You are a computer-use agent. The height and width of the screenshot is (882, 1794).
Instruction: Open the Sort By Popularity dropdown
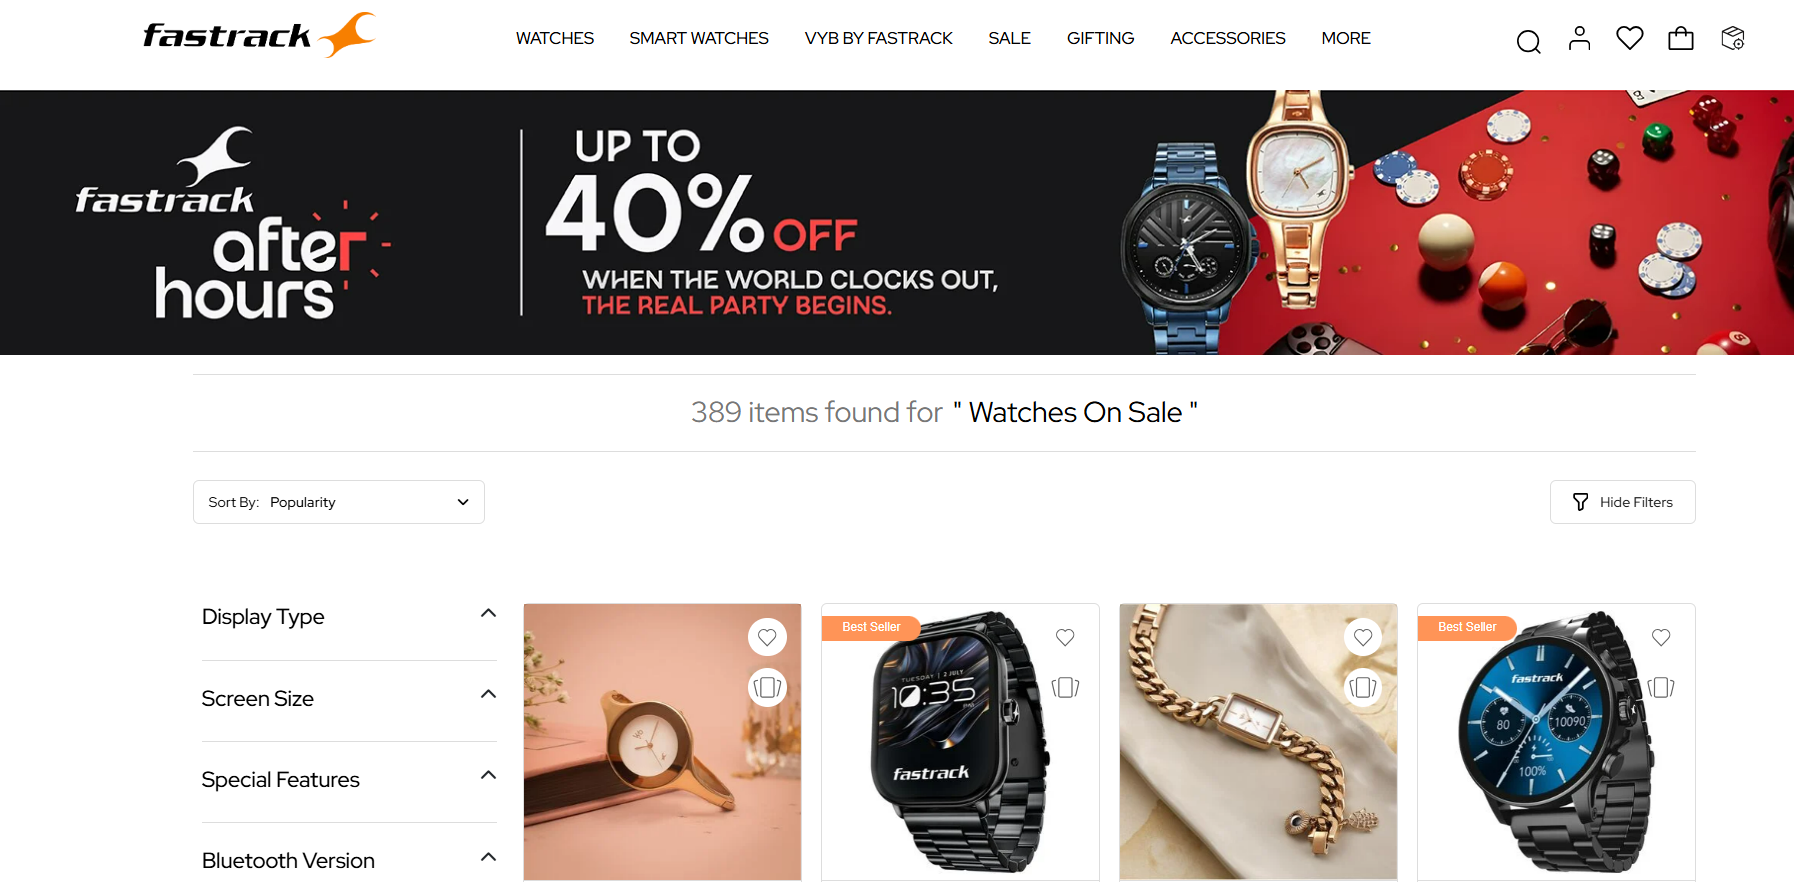point(339,502)
